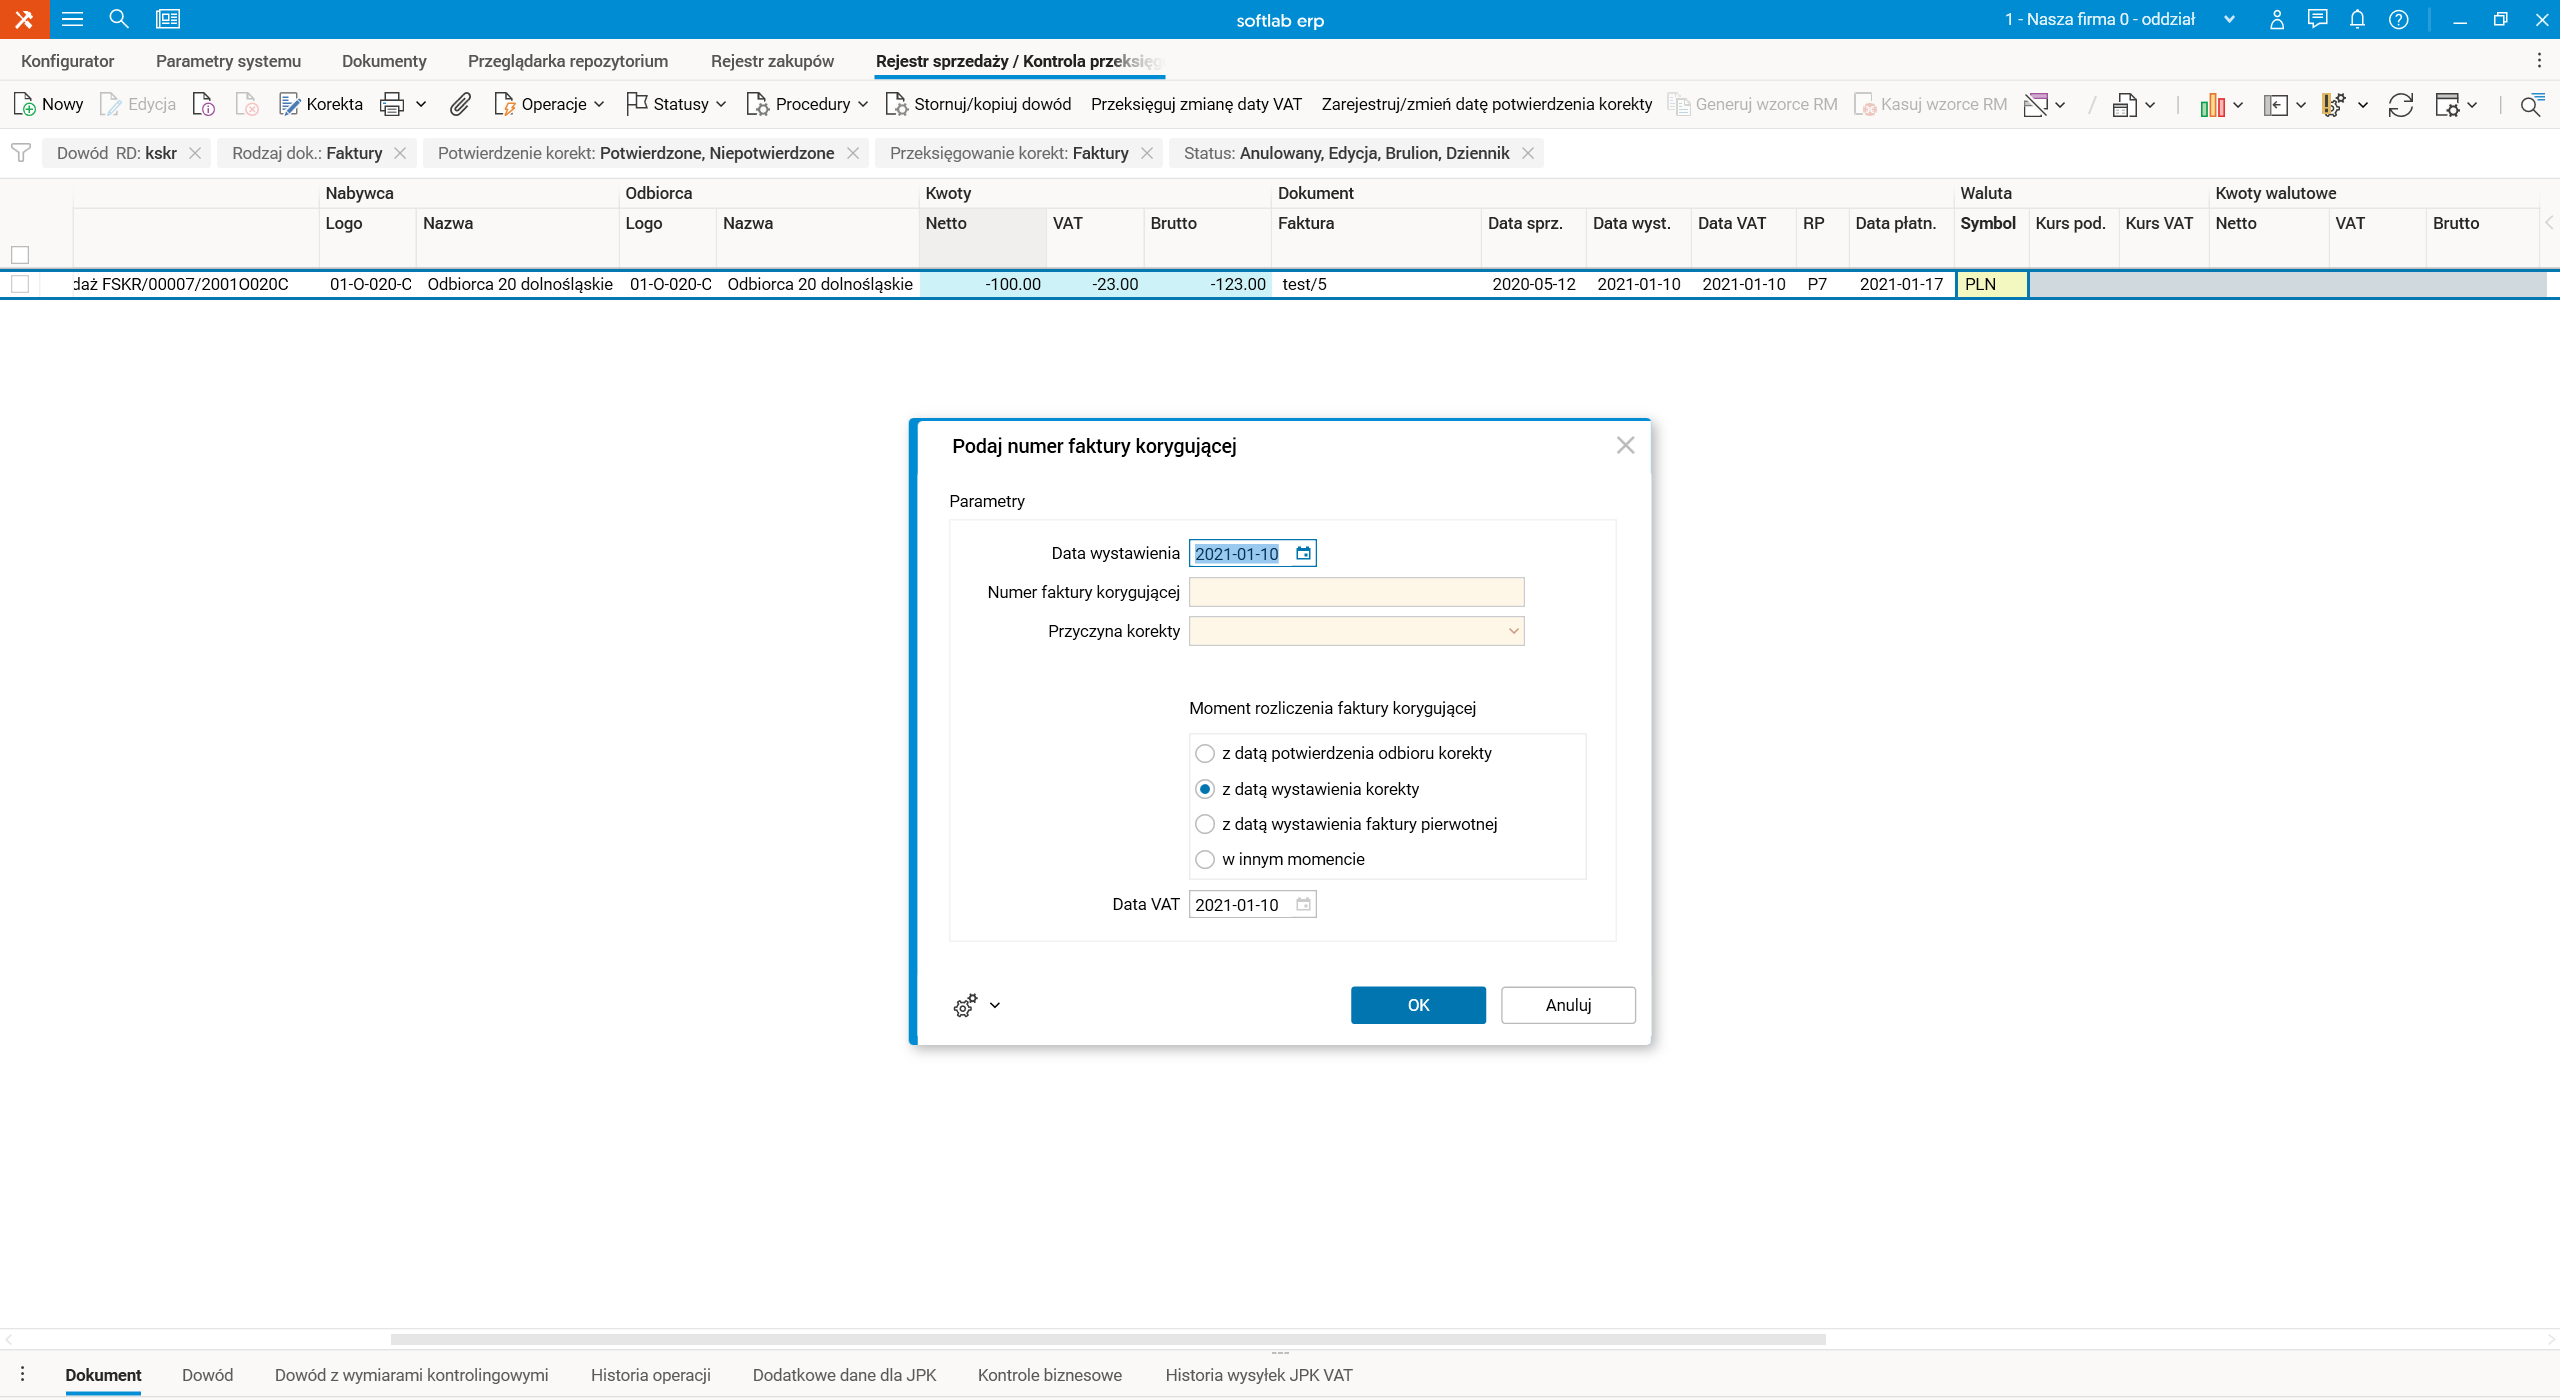
Task: Select 'z datą potwierdzenia odbioru korekty' option
Action: 1205,753
